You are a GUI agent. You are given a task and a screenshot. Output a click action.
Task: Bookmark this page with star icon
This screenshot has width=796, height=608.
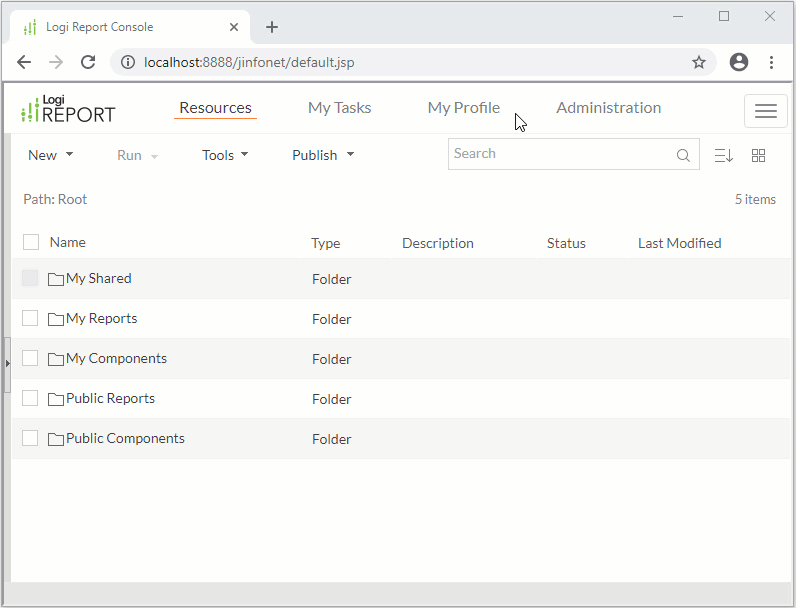(x=699, y=62)
